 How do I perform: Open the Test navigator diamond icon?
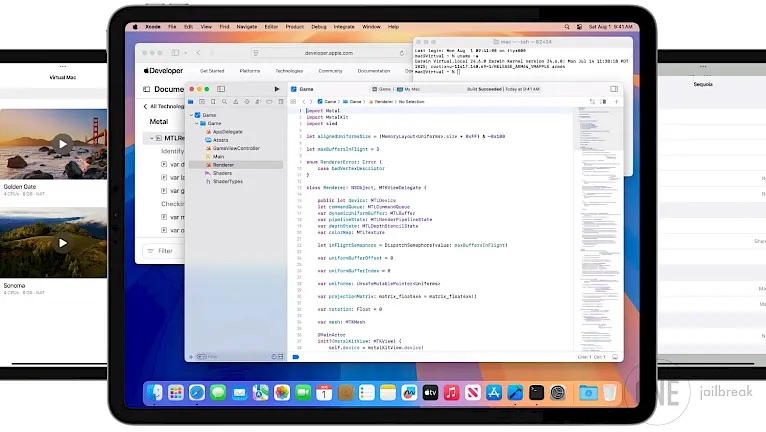(247, 102)
